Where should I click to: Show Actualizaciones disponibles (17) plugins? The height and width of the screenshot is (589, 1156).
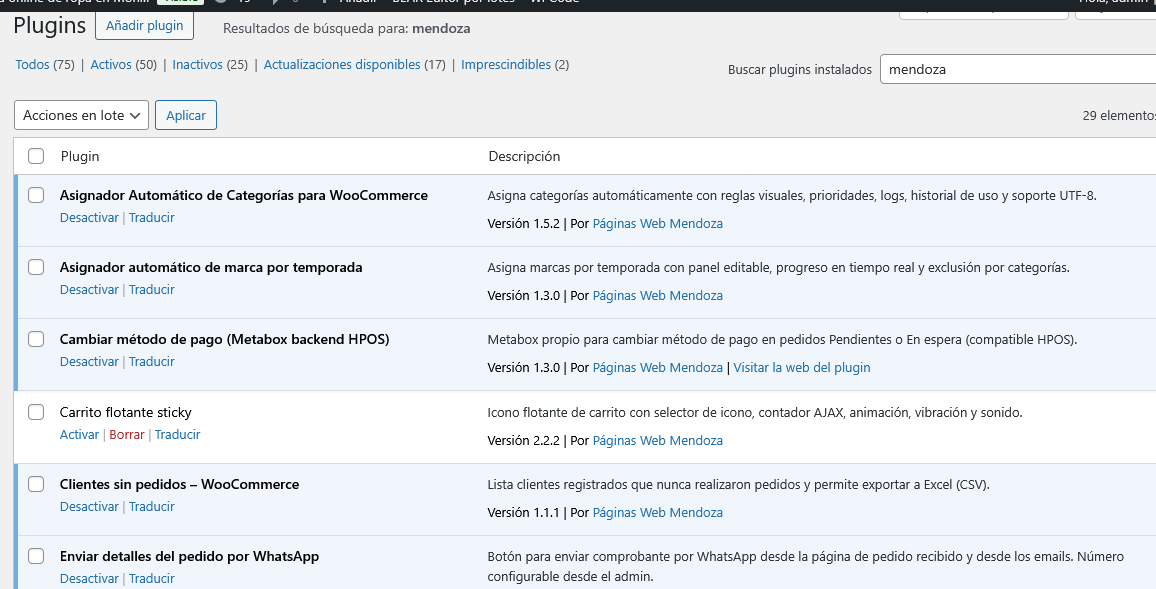click(355, 64)
